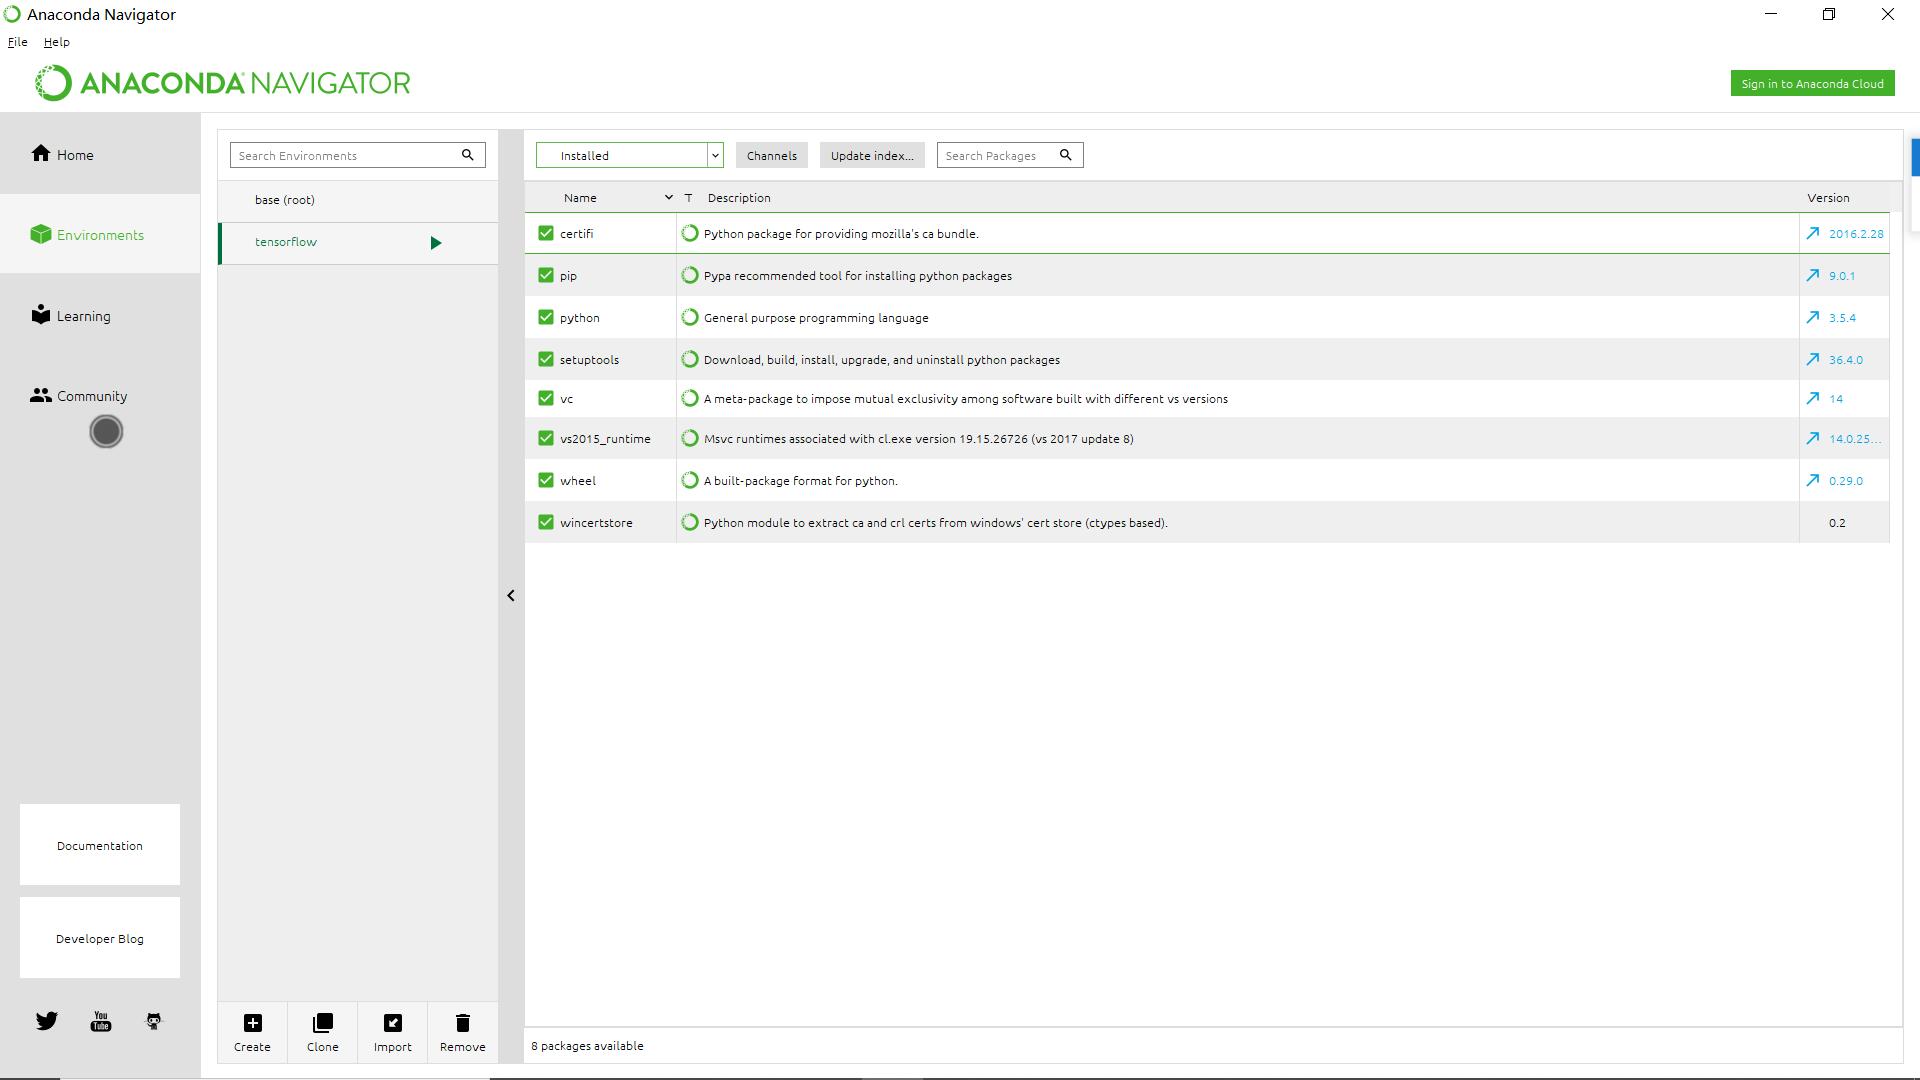Screen dimensions: 1920x1080
Task: Click the Channels button
Action: [x=771, y=155]
